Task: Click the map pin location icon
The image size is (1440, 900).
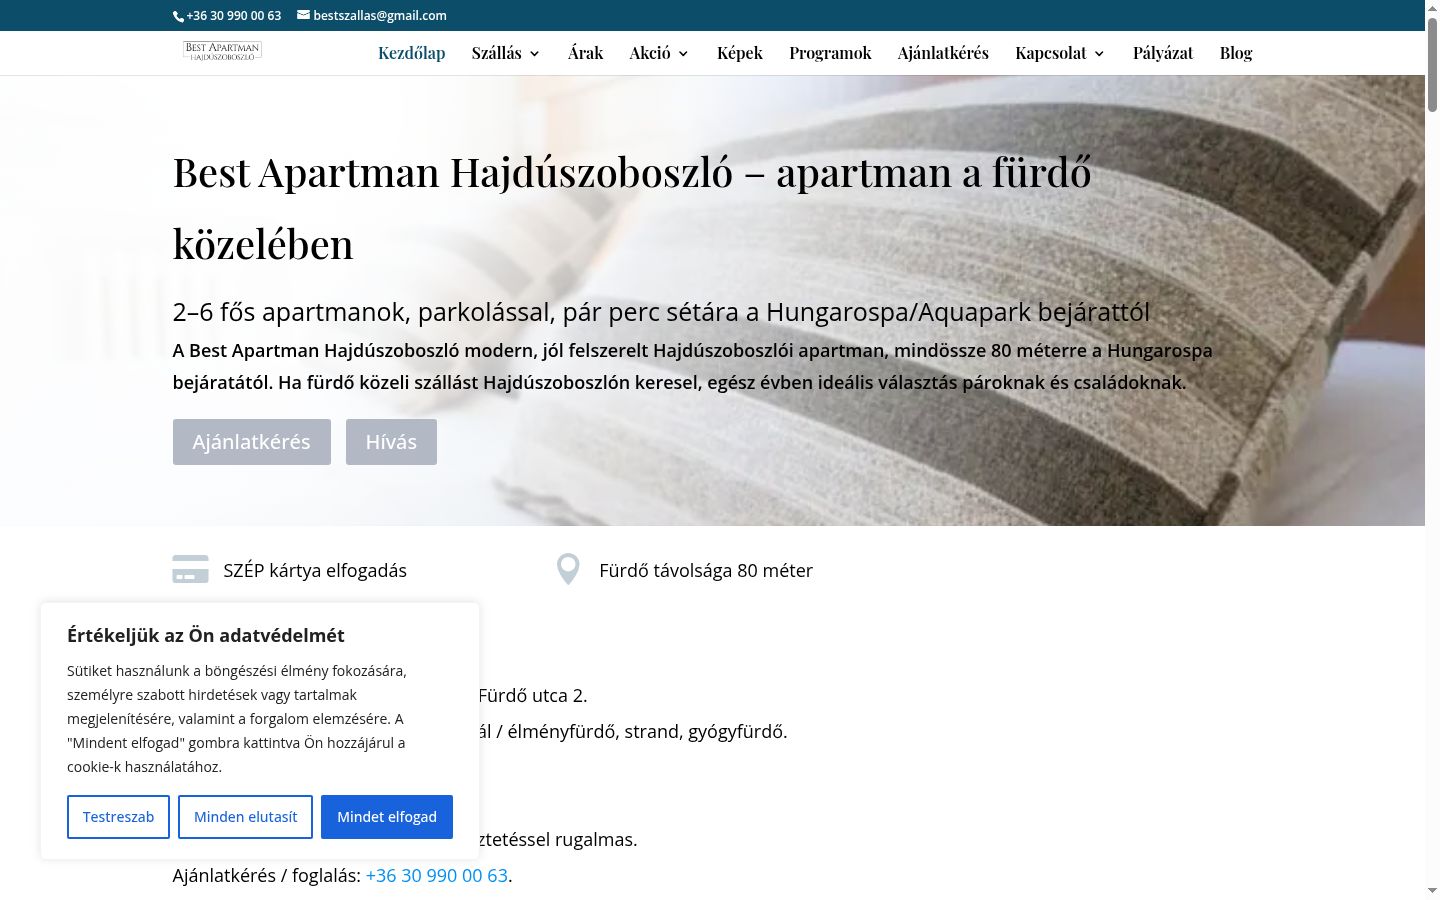Action: [568, 569]
